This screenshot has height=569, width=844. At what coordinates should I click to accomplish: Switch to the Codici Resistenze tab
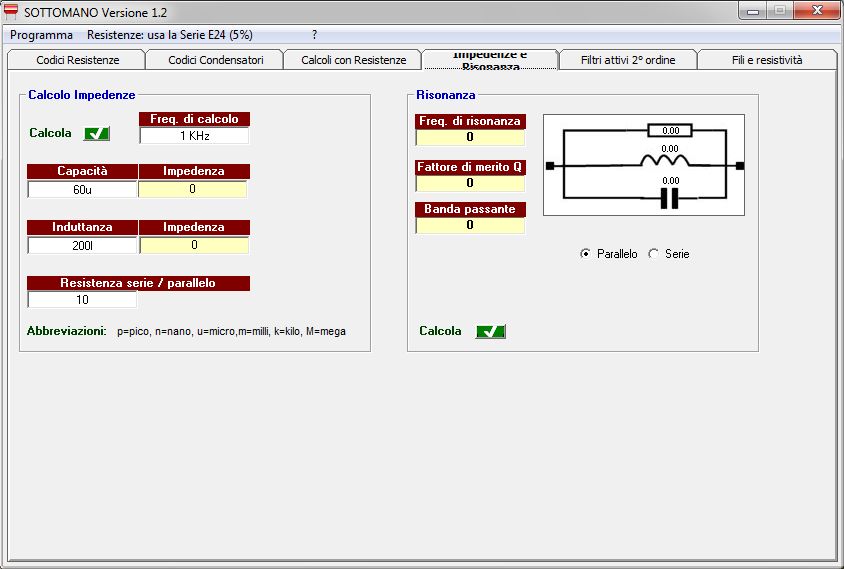[77, 60]
